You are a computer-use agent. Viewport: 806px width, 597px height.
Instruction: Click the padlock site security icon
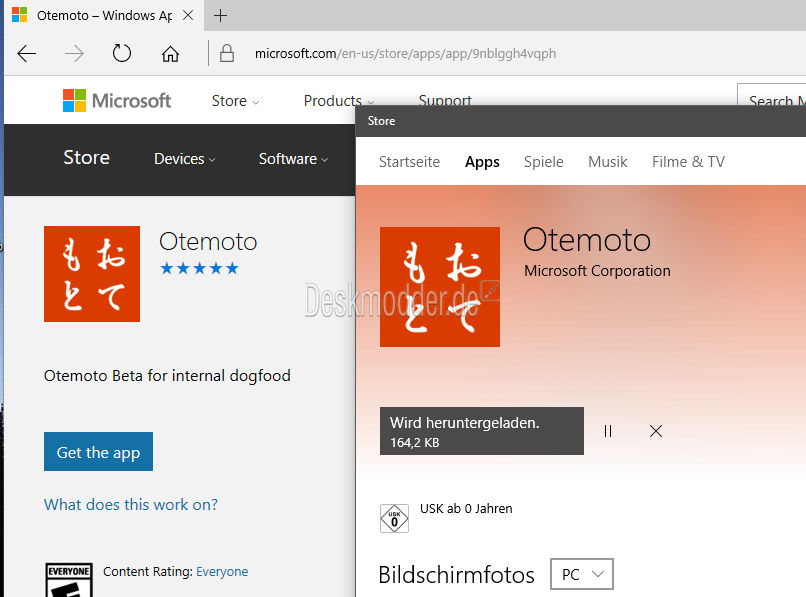point(227,53)
